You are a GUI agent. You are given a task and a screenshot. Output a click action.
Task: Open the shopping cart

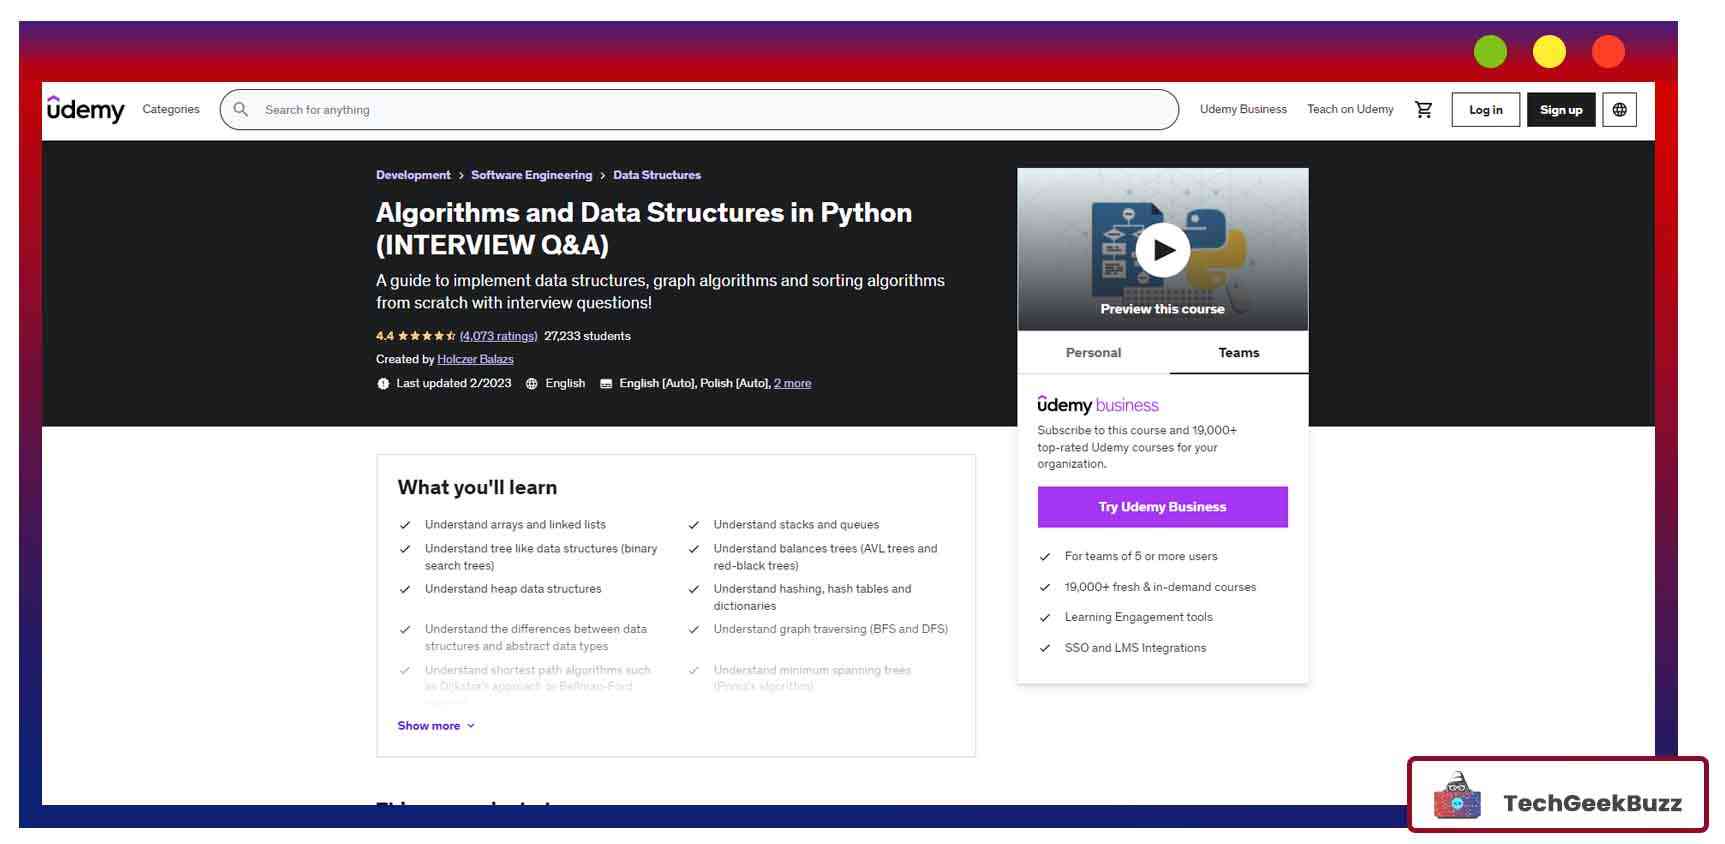point(1423,110)
